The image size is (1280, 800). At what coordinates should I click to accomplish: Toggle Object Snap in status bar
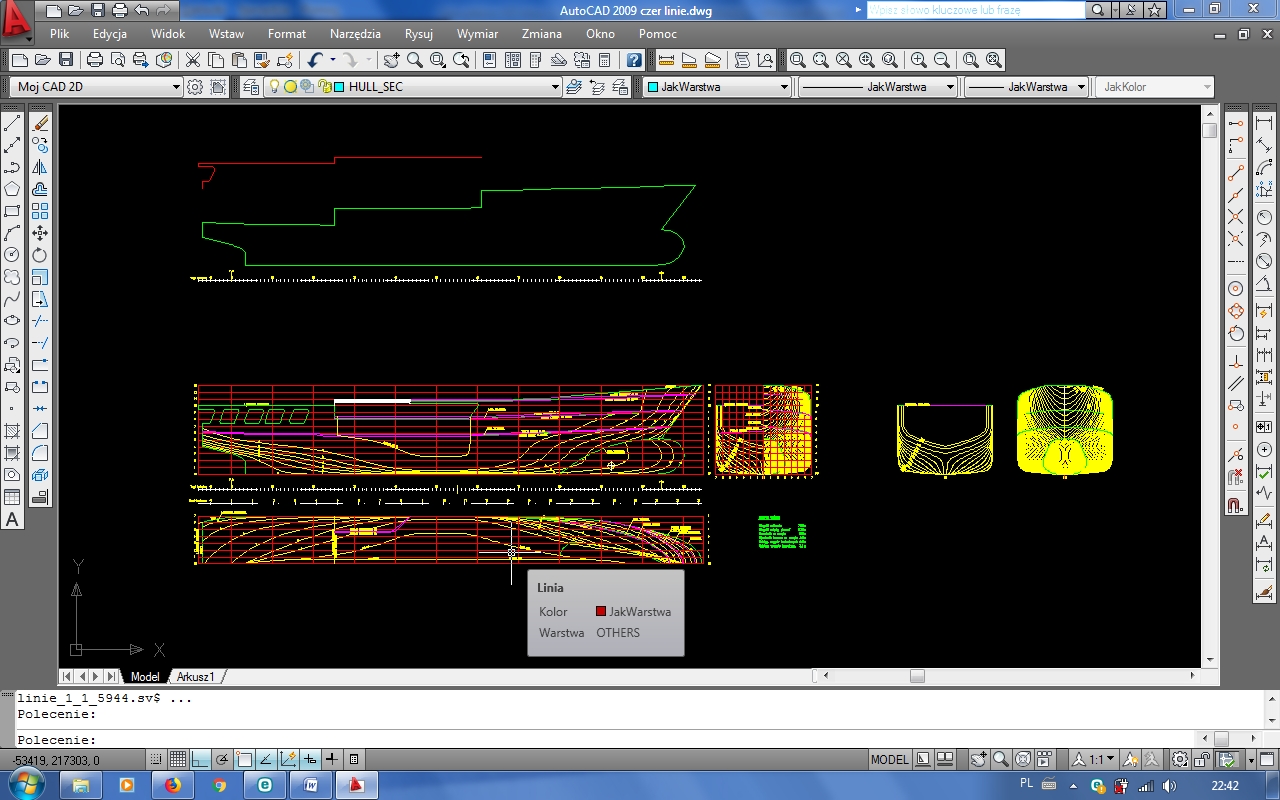pos(245,759)
